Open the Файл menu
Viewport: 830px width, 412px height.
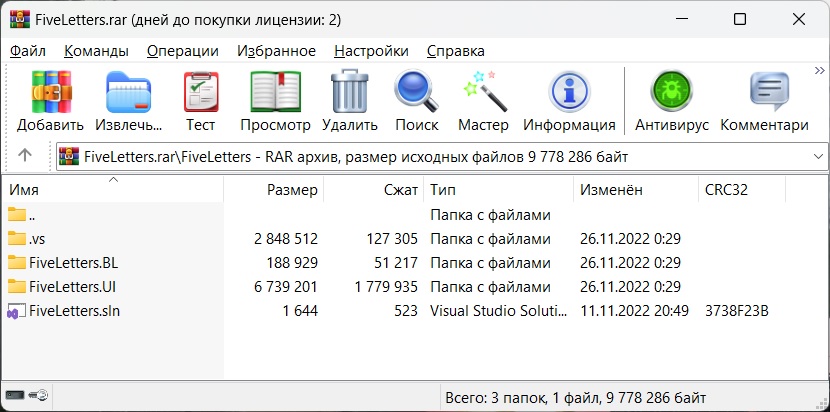point(28,50)
